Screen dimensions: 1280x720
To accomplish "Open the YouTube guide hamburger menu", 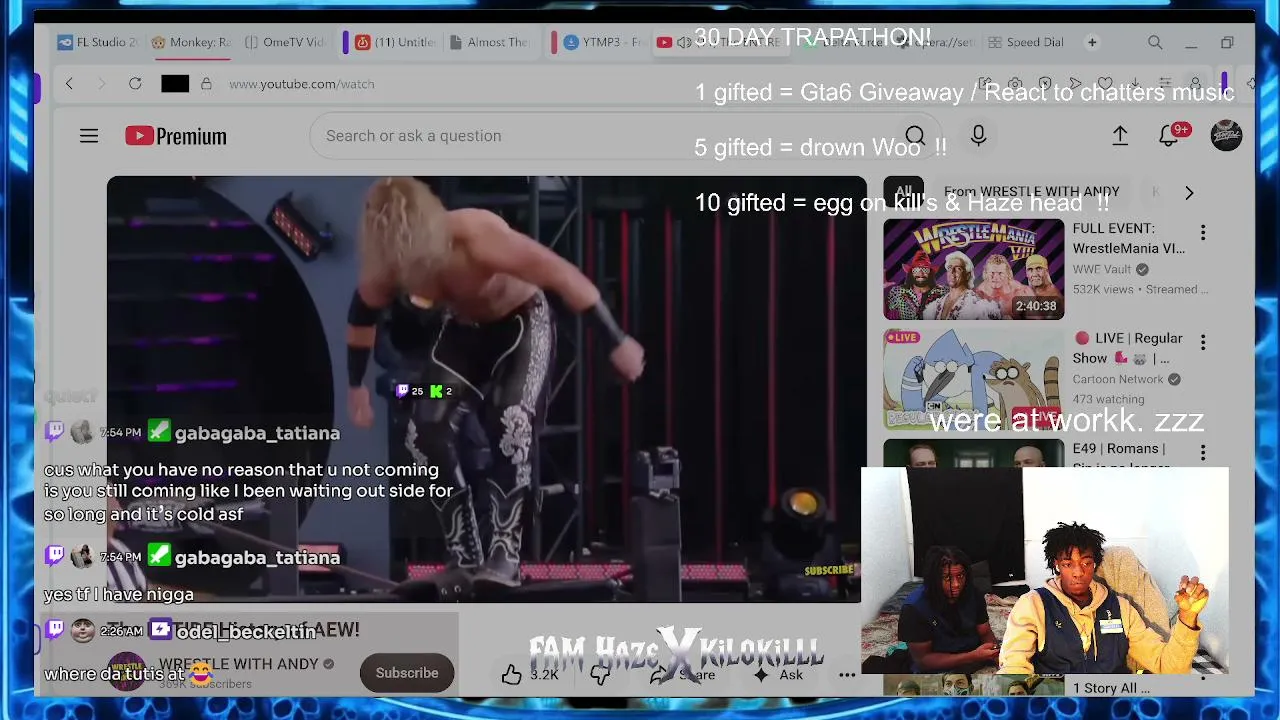I will click(x=89, y=136).
